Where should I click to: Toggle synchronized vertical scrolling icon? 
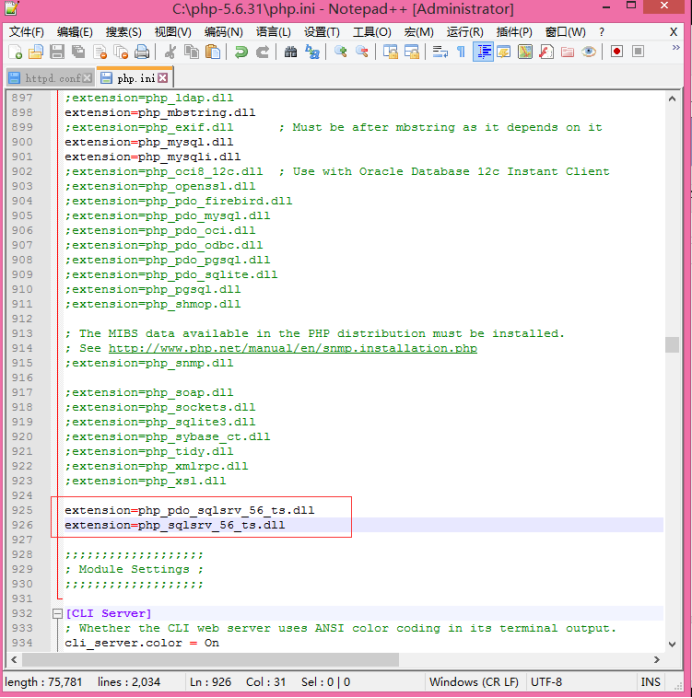point(390,52)
